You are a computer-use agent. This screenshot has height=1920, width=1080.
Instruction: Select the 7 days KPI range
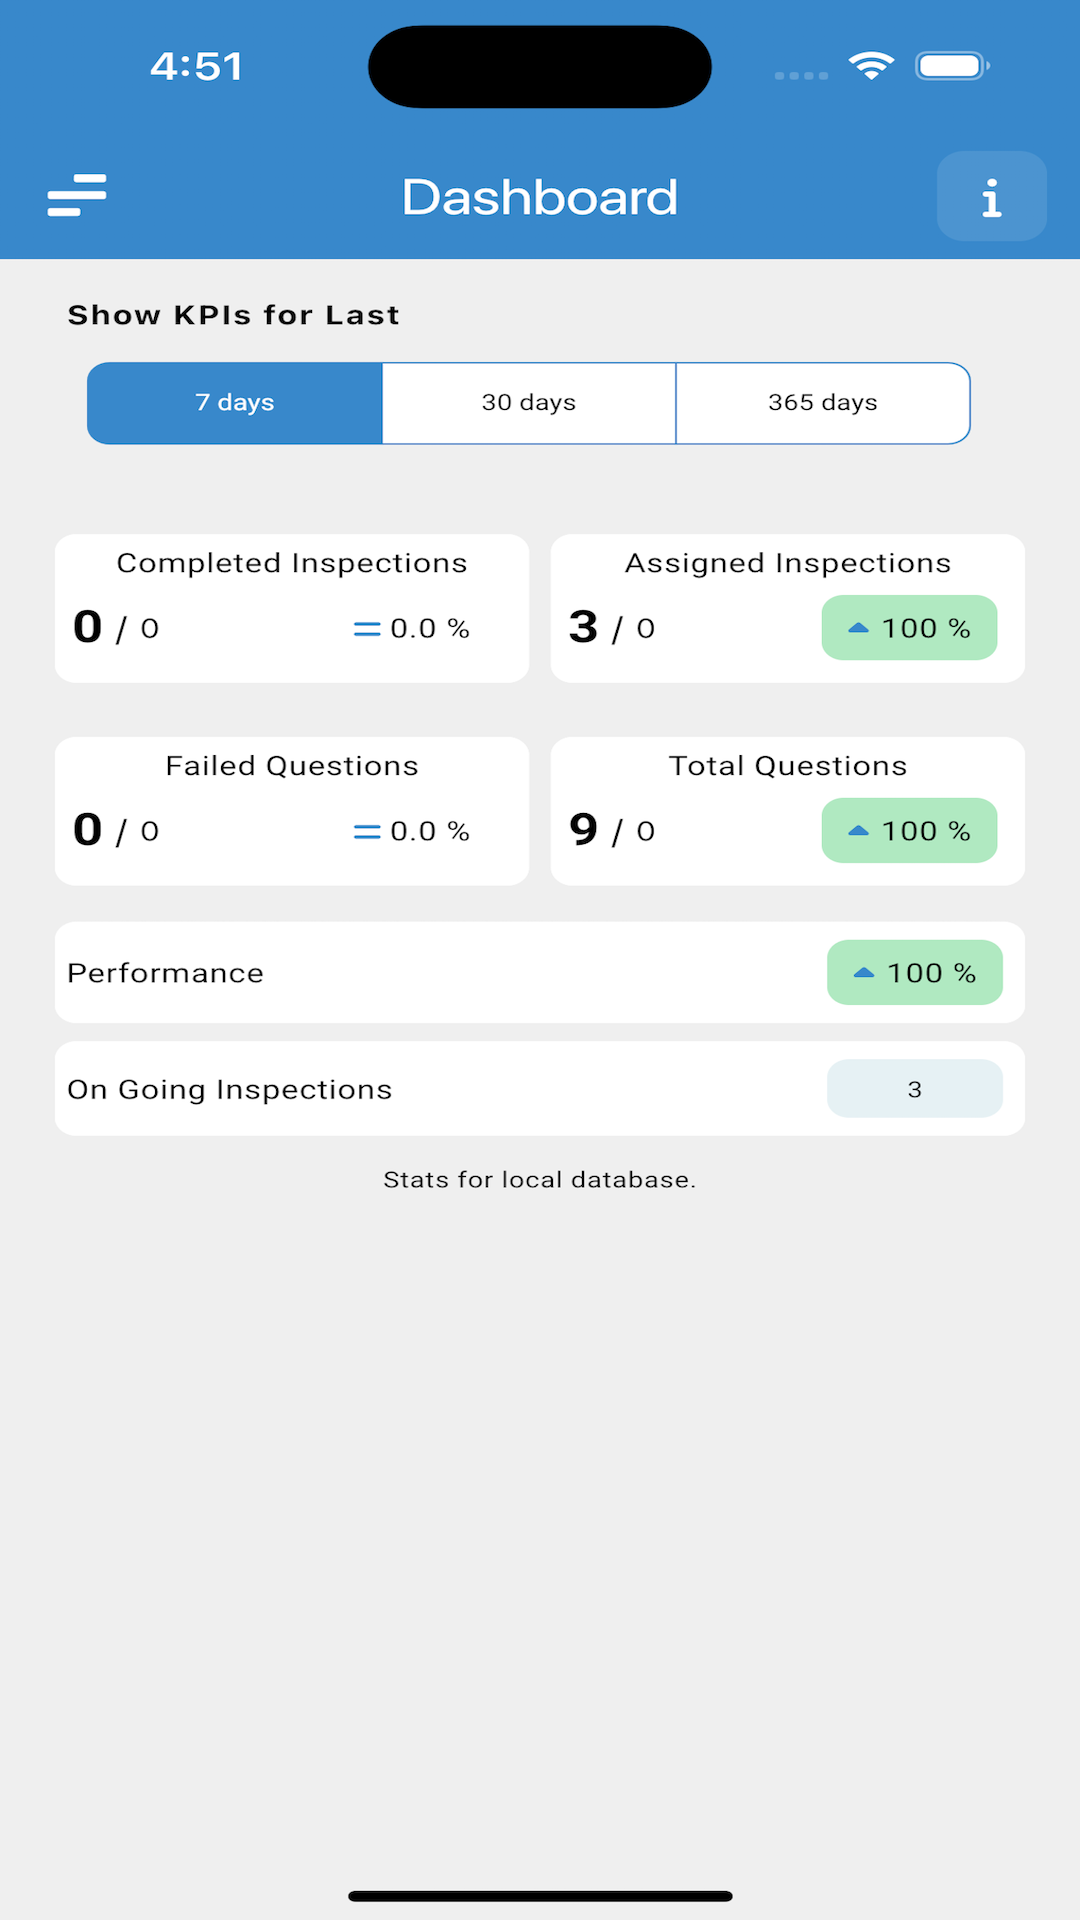[235, 403]
